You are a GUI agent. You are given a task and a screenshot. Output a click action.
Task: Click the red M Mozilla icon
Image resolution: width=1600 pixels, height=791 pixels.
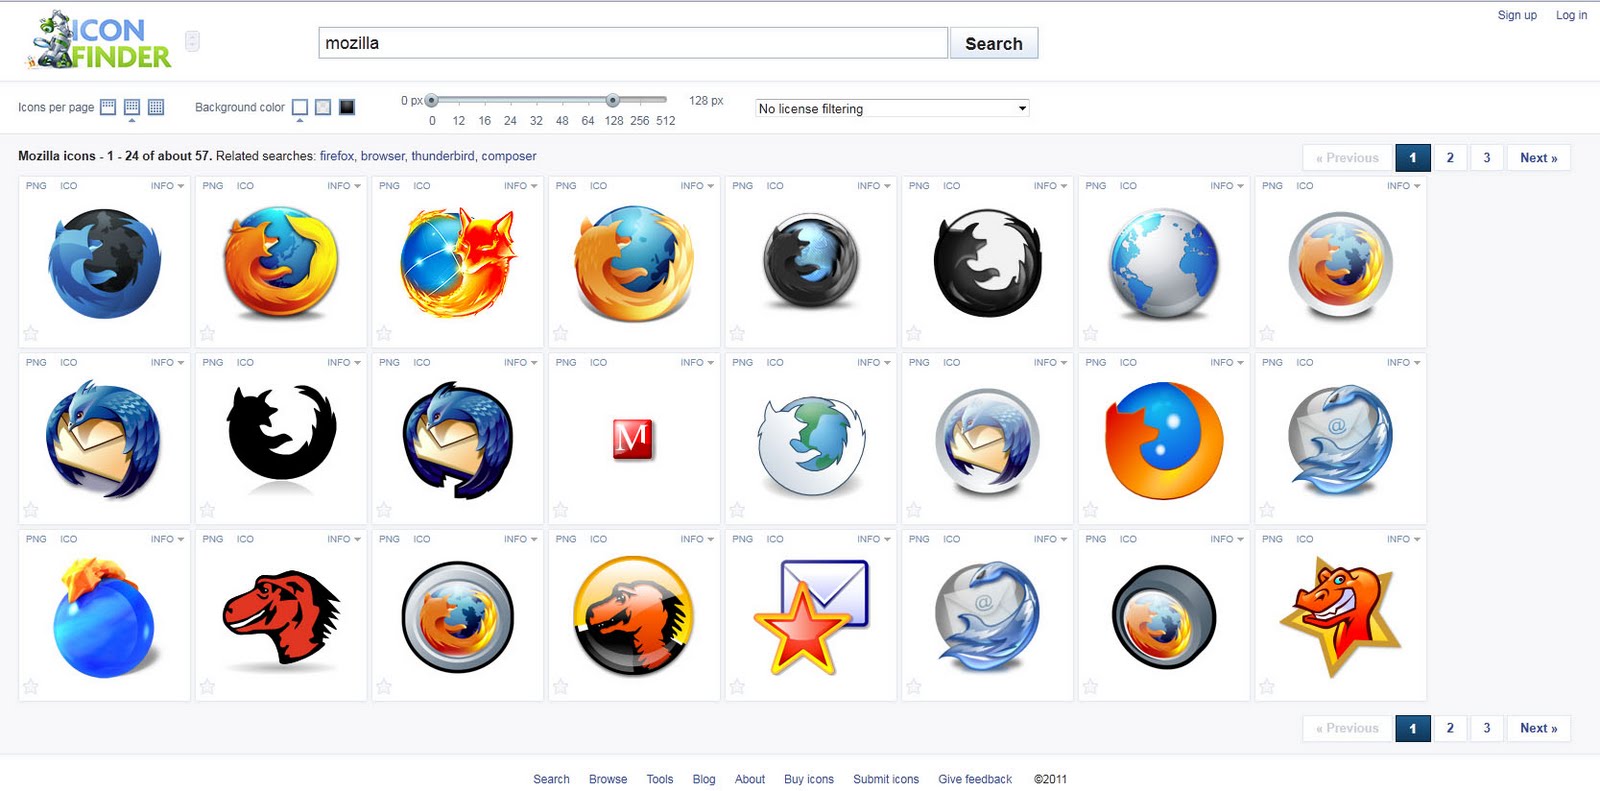click(633, 439)
